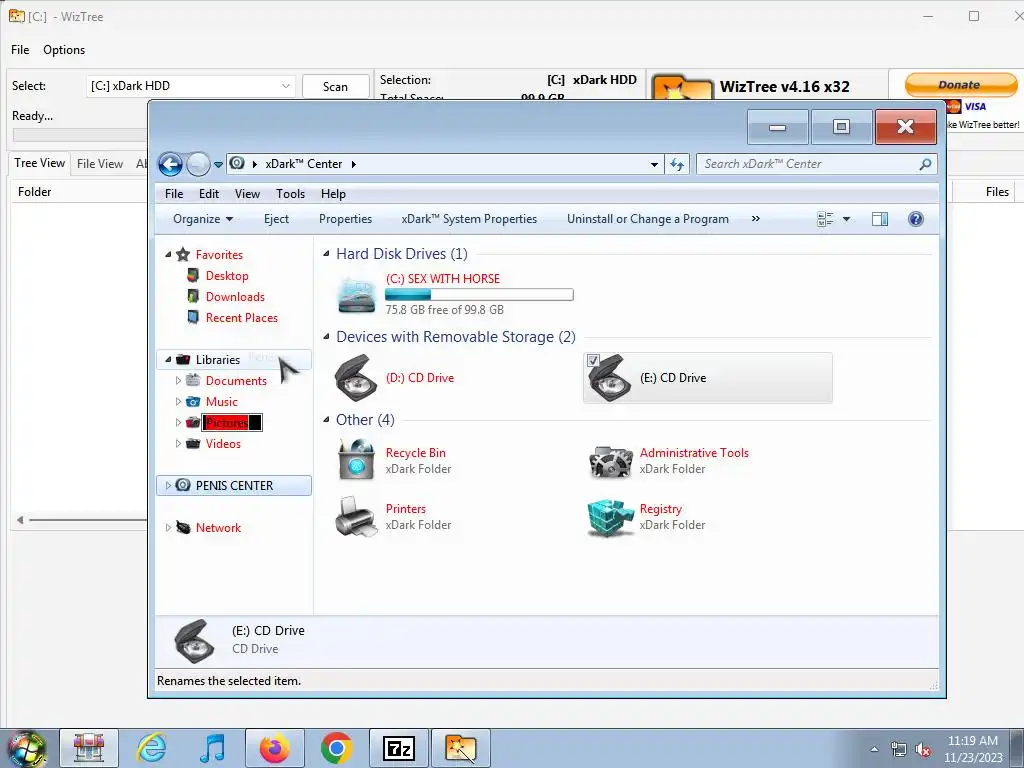The height and width of the screenshot is (768, 1024).
Task: Open the View menu
Action: [248, 194]
